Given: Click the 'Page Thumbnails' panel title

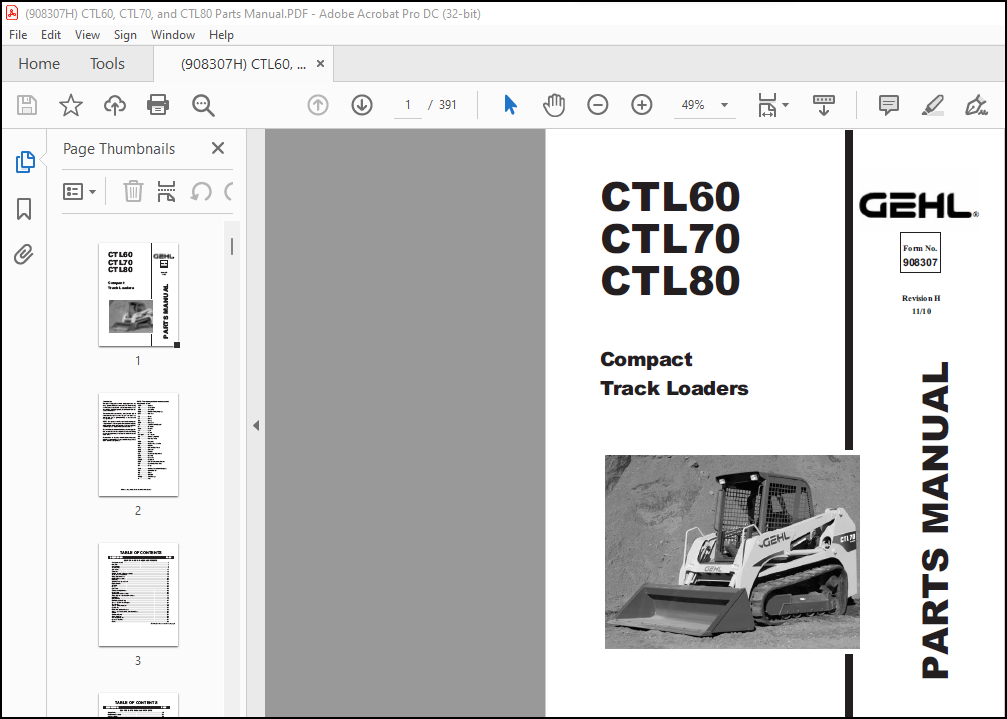Looking at the screenshot, I should [119, 149].
